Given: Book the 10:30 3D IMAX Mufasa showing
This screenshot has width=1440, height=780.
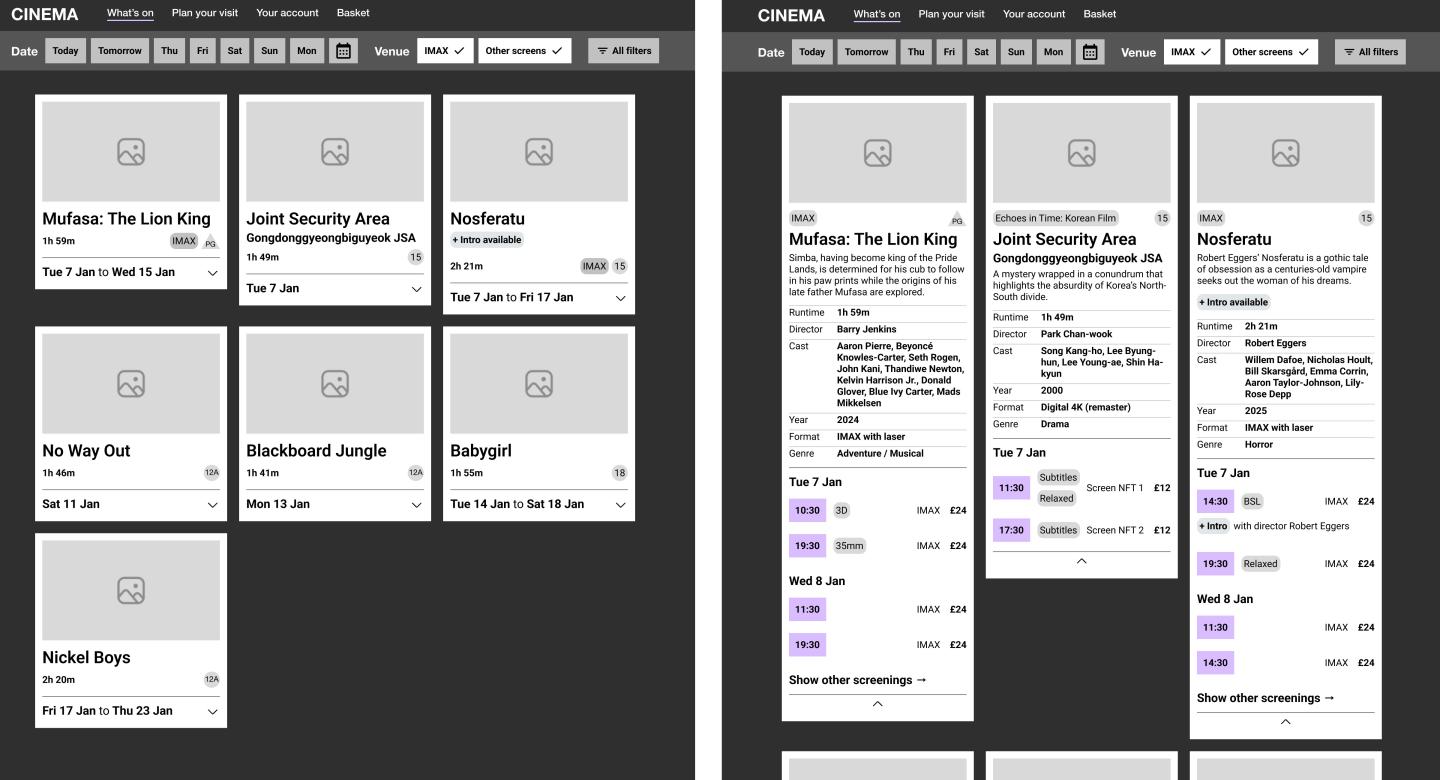Looking at the screenshot, I should pos(807,510).
